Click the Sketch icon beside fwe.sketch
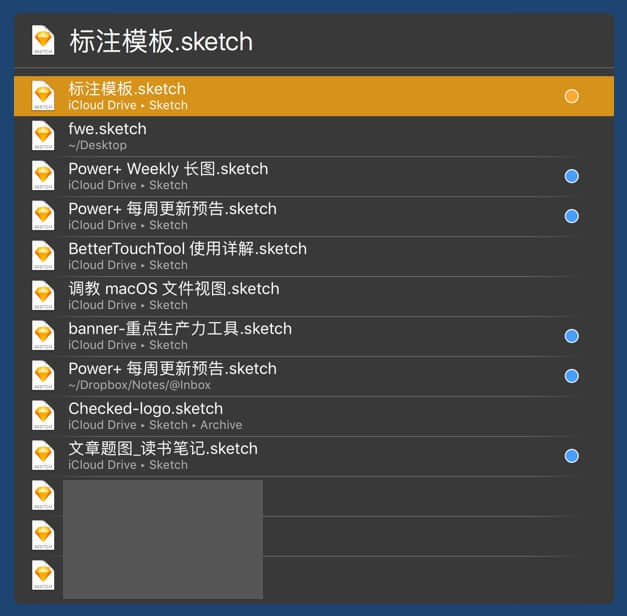Image resolution: width=627 pixels, height=616 pixels. (x=43, y=136)
